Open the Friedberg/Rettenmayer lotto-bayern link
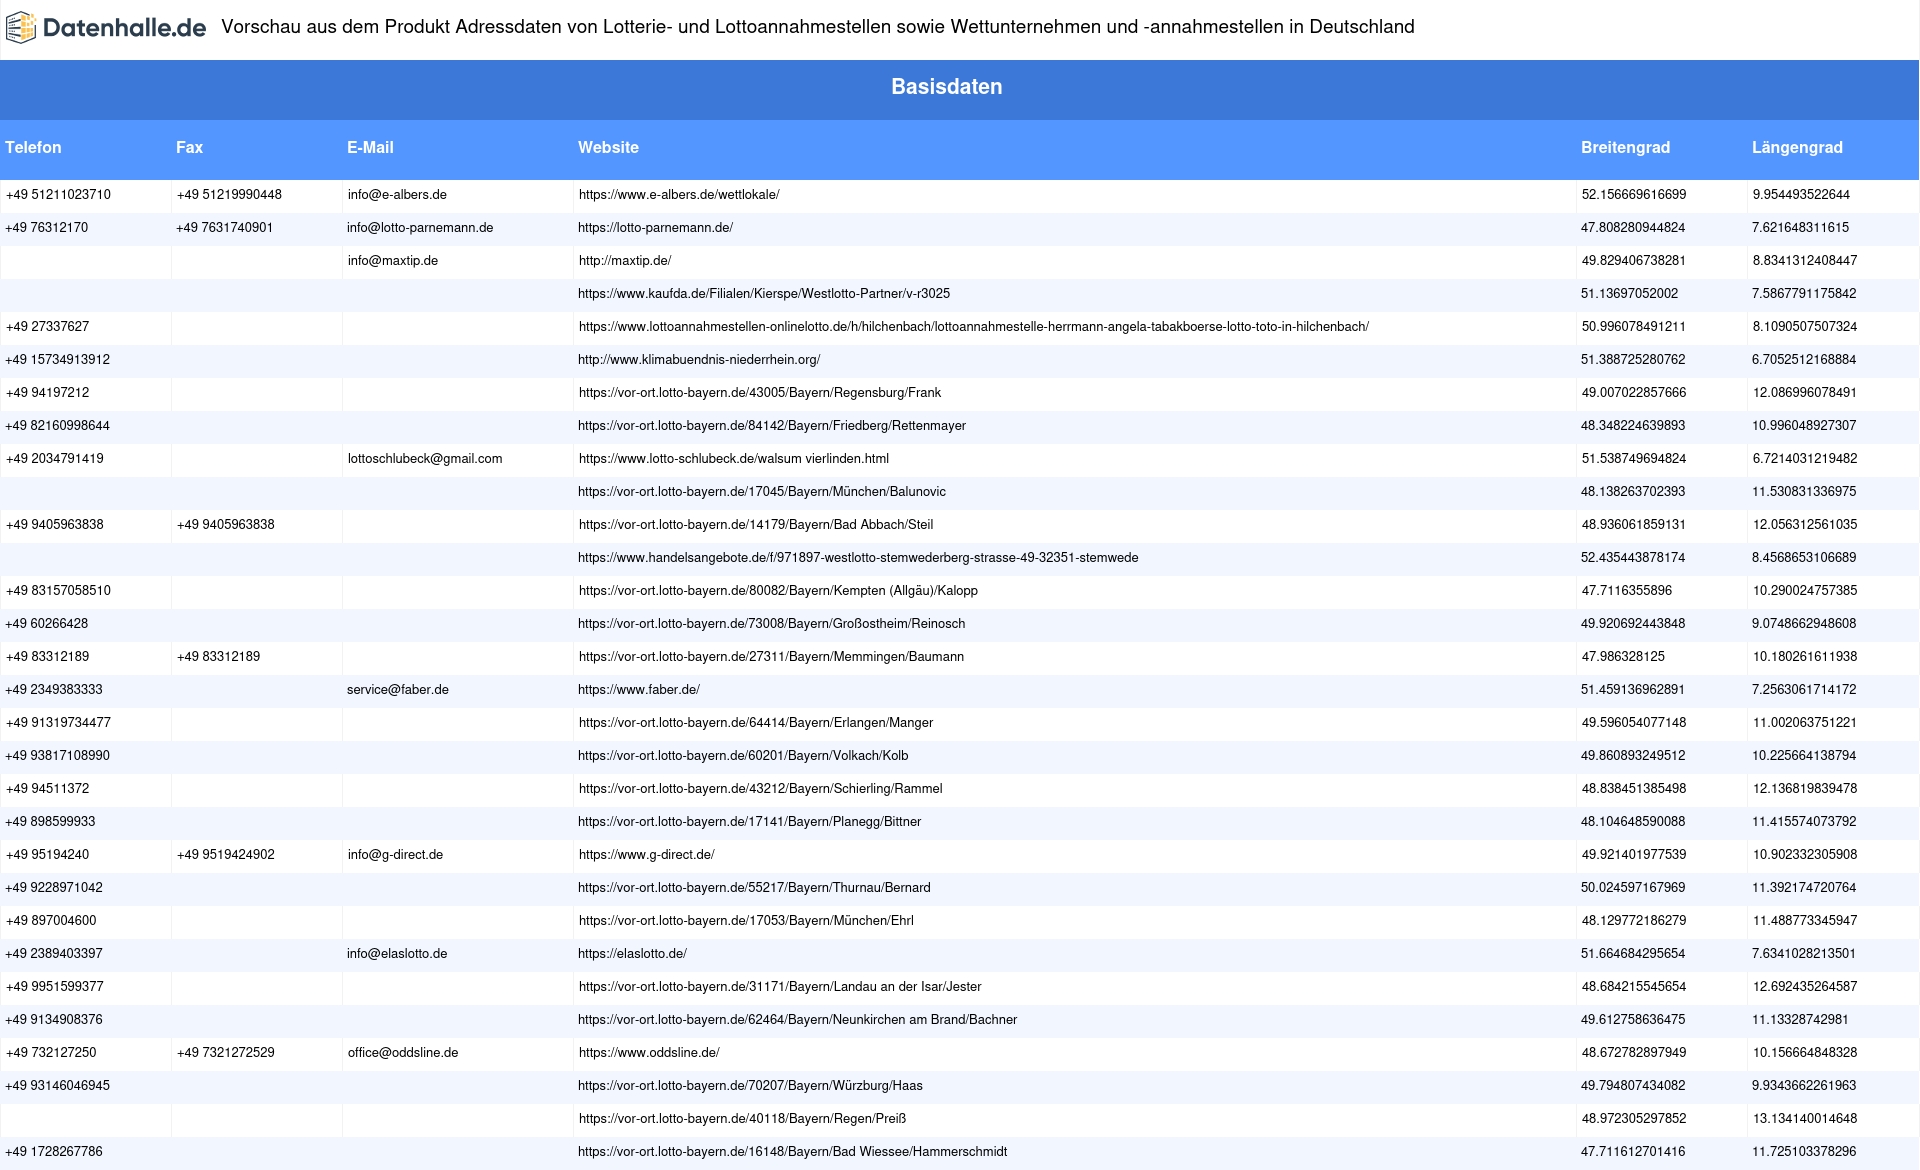 772,426
